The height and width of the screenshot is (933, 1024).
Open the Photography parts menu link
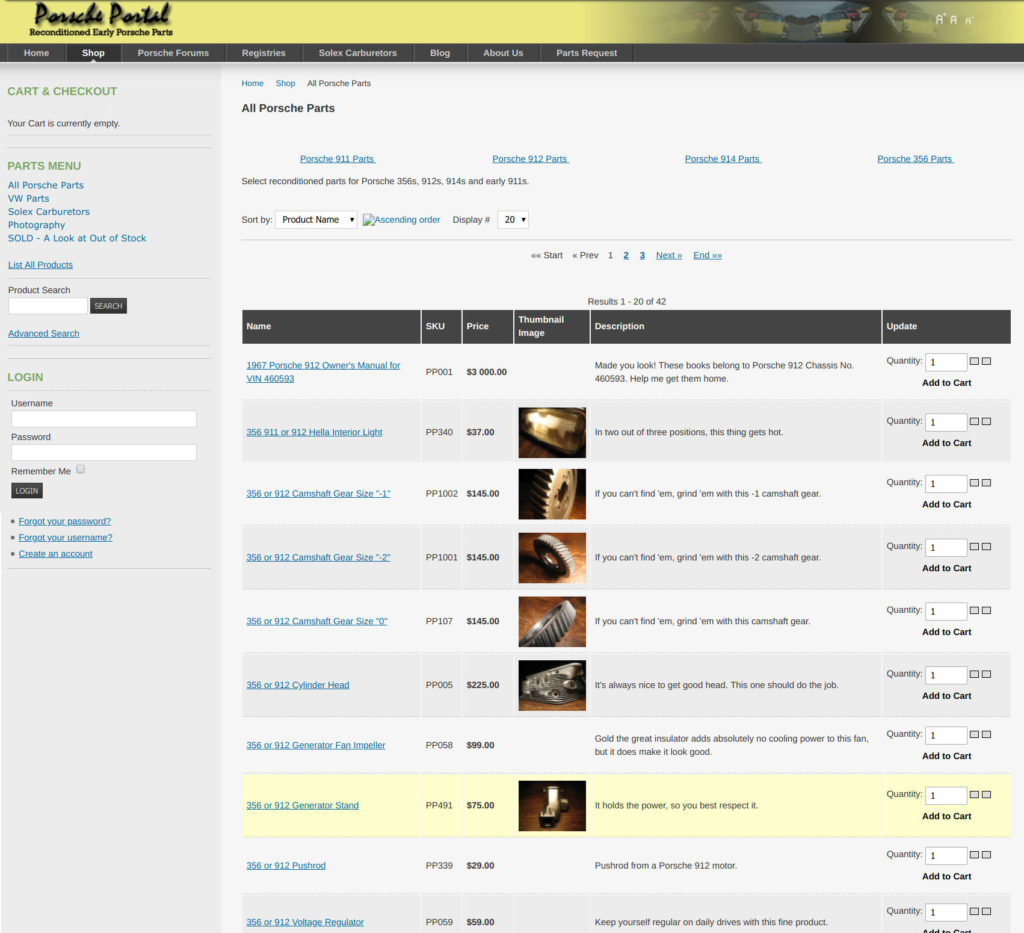(37, 225)
